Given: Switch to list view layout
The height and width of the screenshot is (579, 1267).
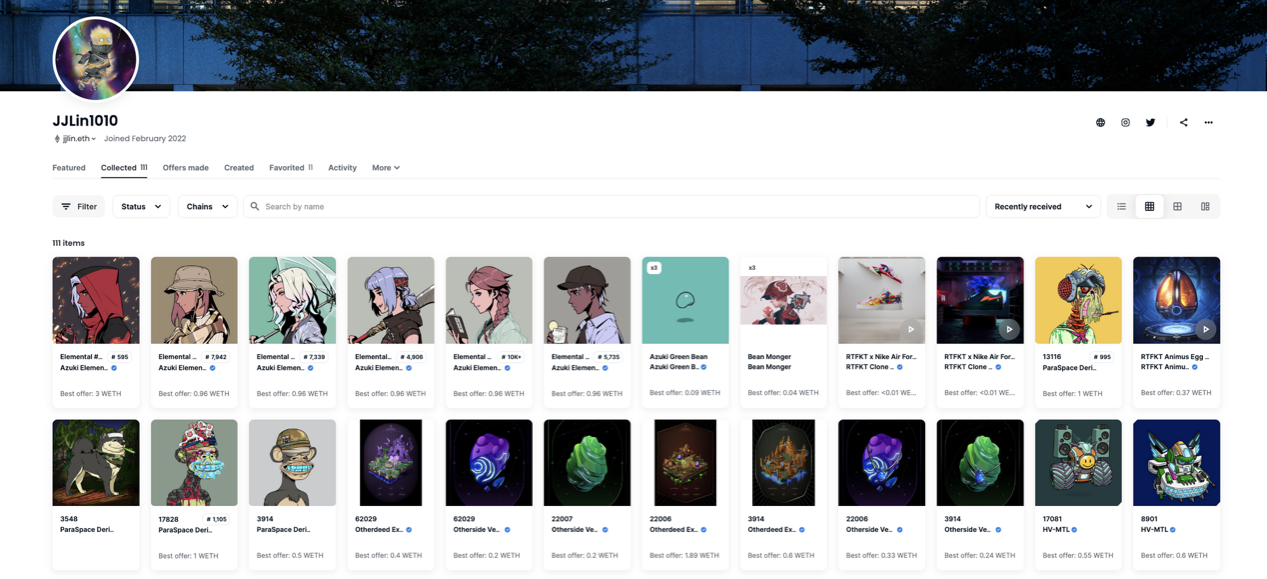Looking at the screenshot, I should tap(1121, 207).
